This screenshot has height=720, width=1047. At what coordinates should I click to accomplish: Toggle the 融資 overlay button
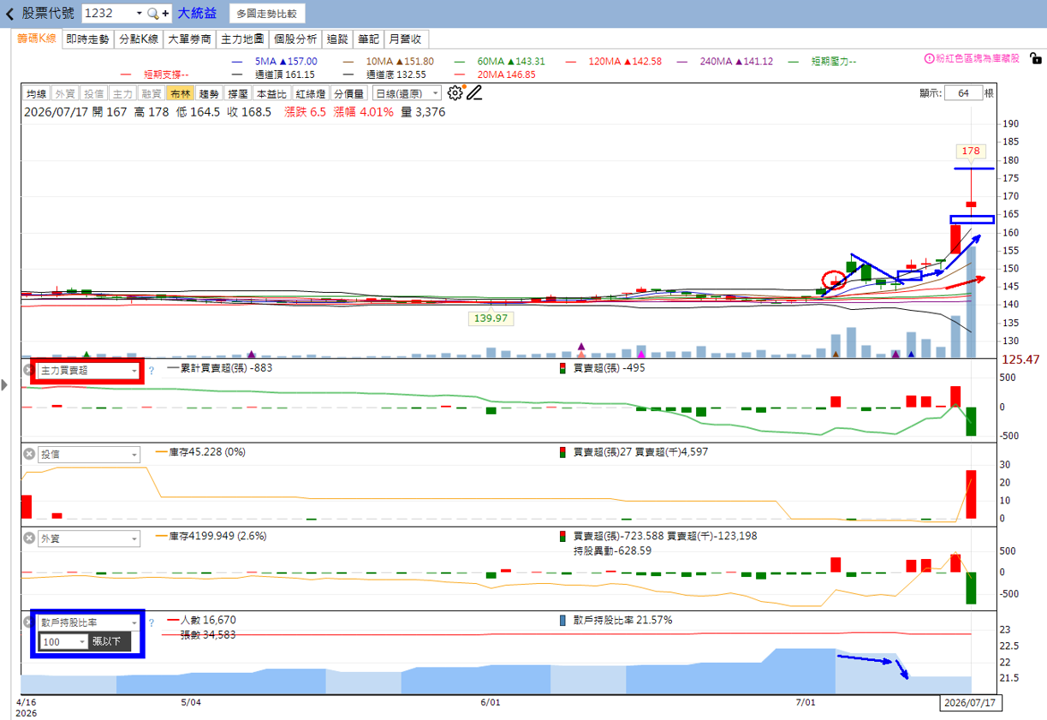(x=151, y=94)
